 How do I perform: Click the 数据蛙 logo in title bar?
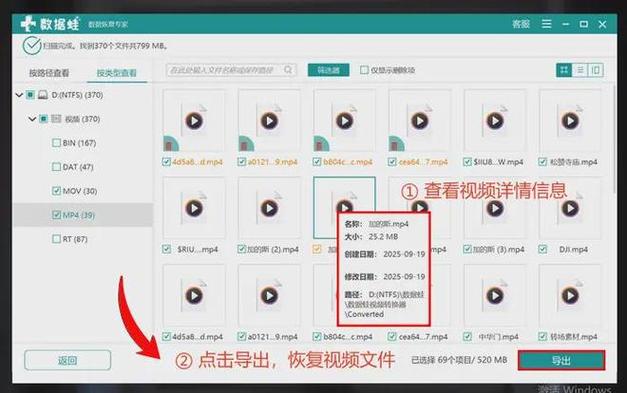click(50, 24)
